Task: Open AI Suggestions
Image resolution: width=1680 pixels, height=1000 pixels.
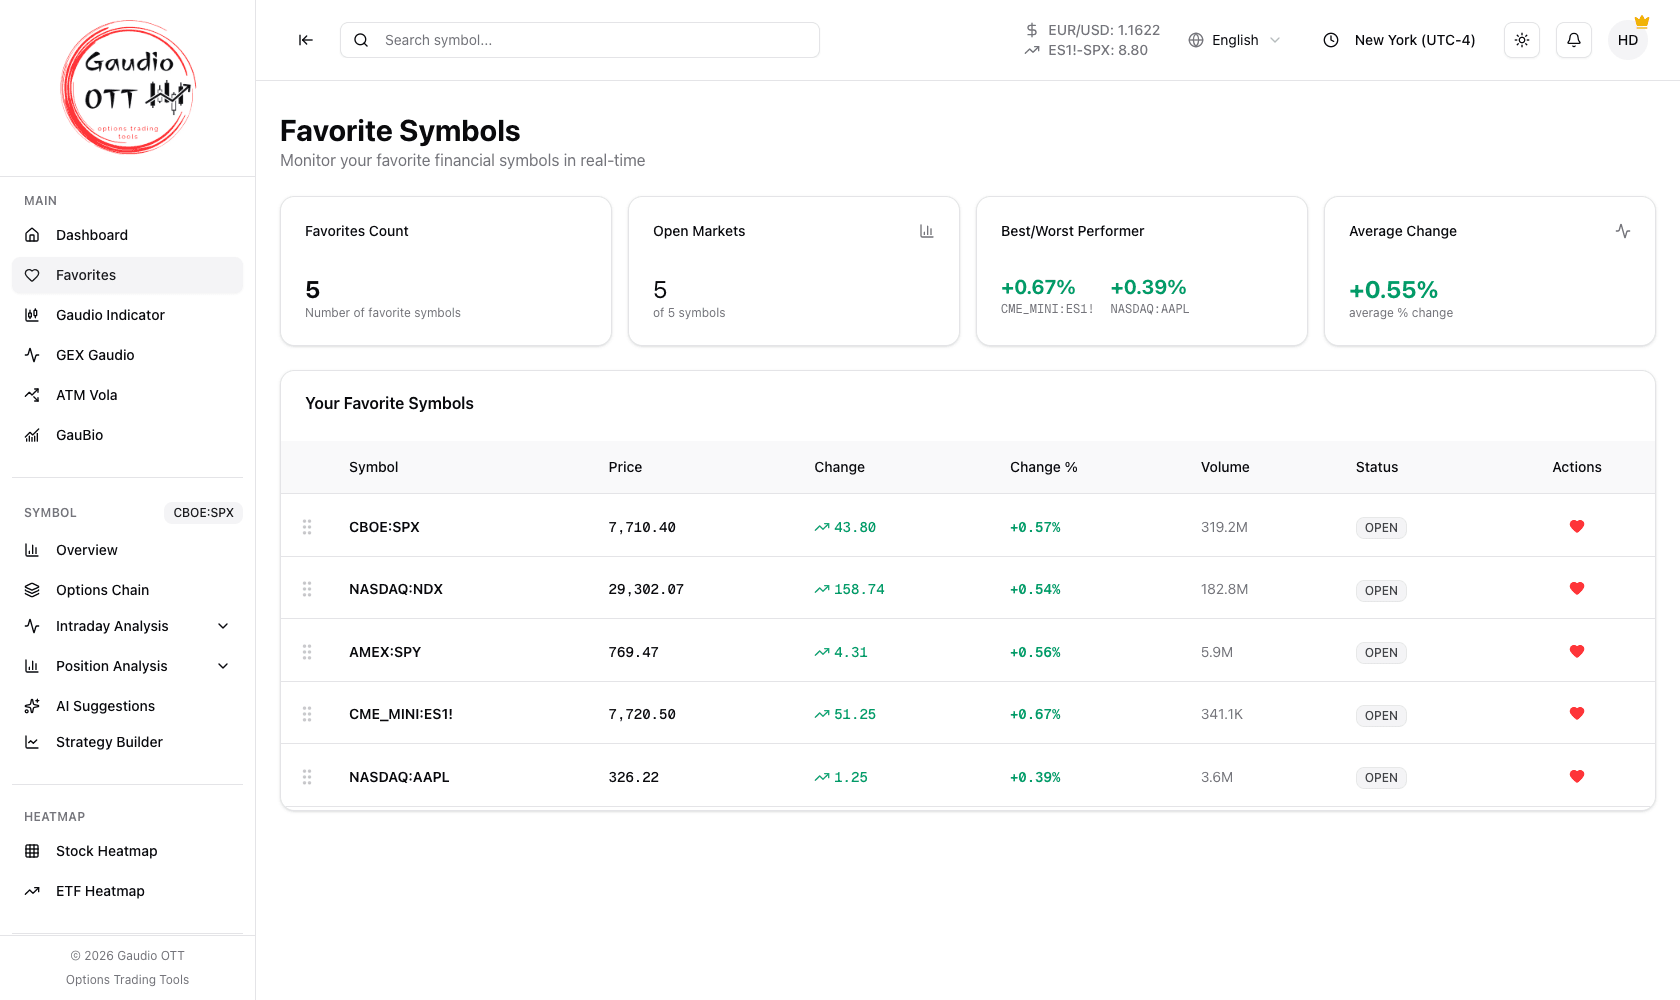Action: coord(127,706)
